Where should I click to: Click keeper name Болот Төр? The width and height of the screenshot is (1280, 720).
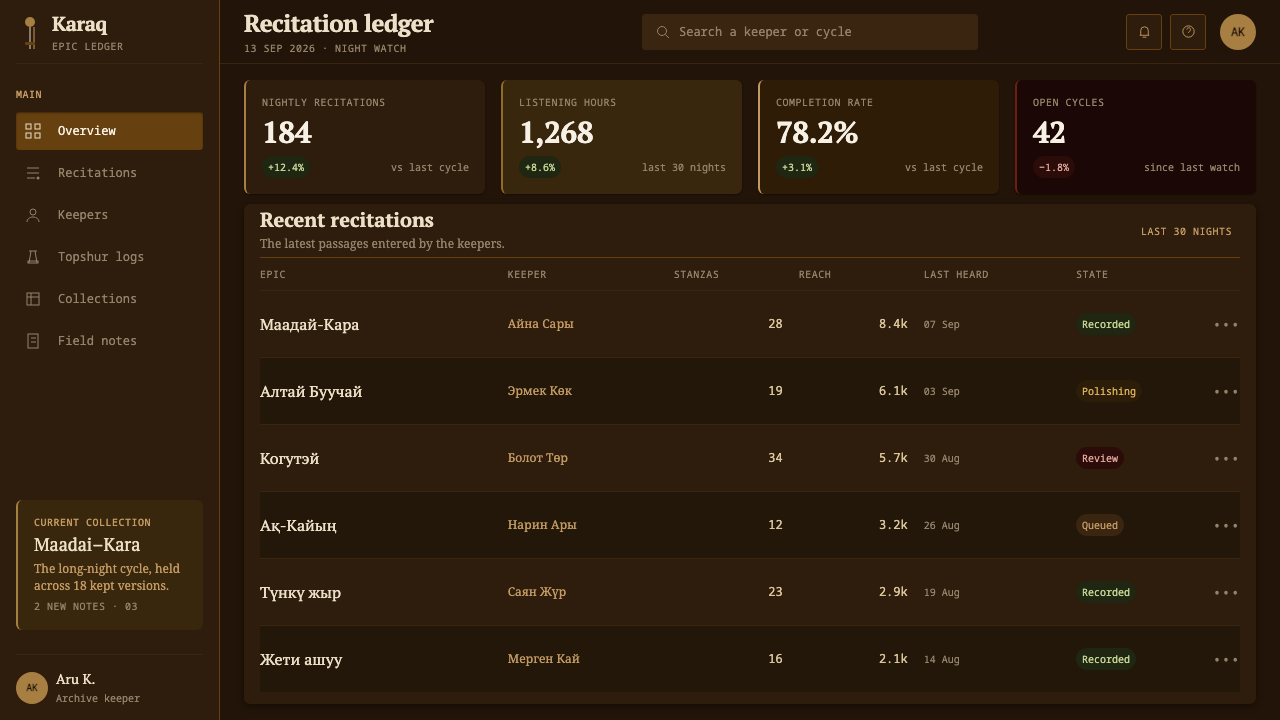(x=537, y=458)
